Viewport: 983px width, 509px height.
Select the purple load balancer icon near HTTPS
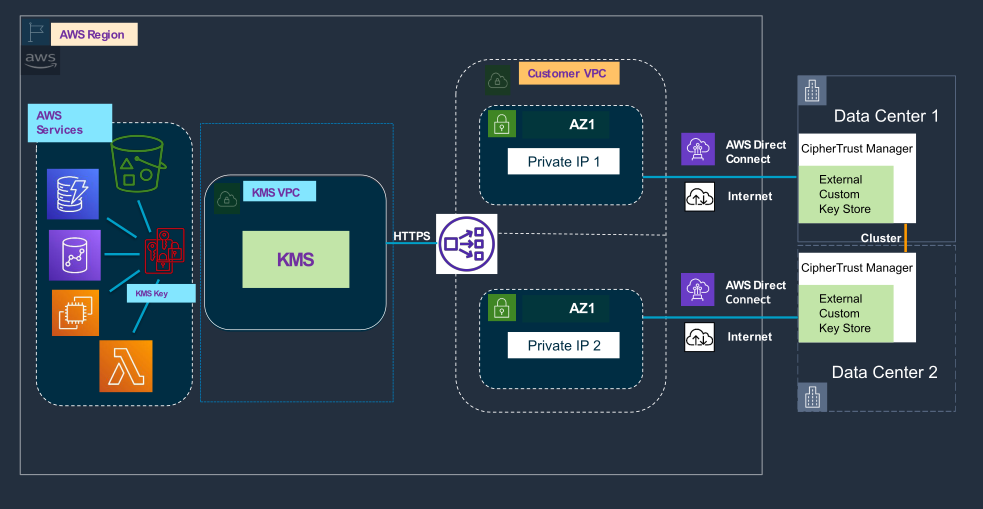[x=466, y=242]
